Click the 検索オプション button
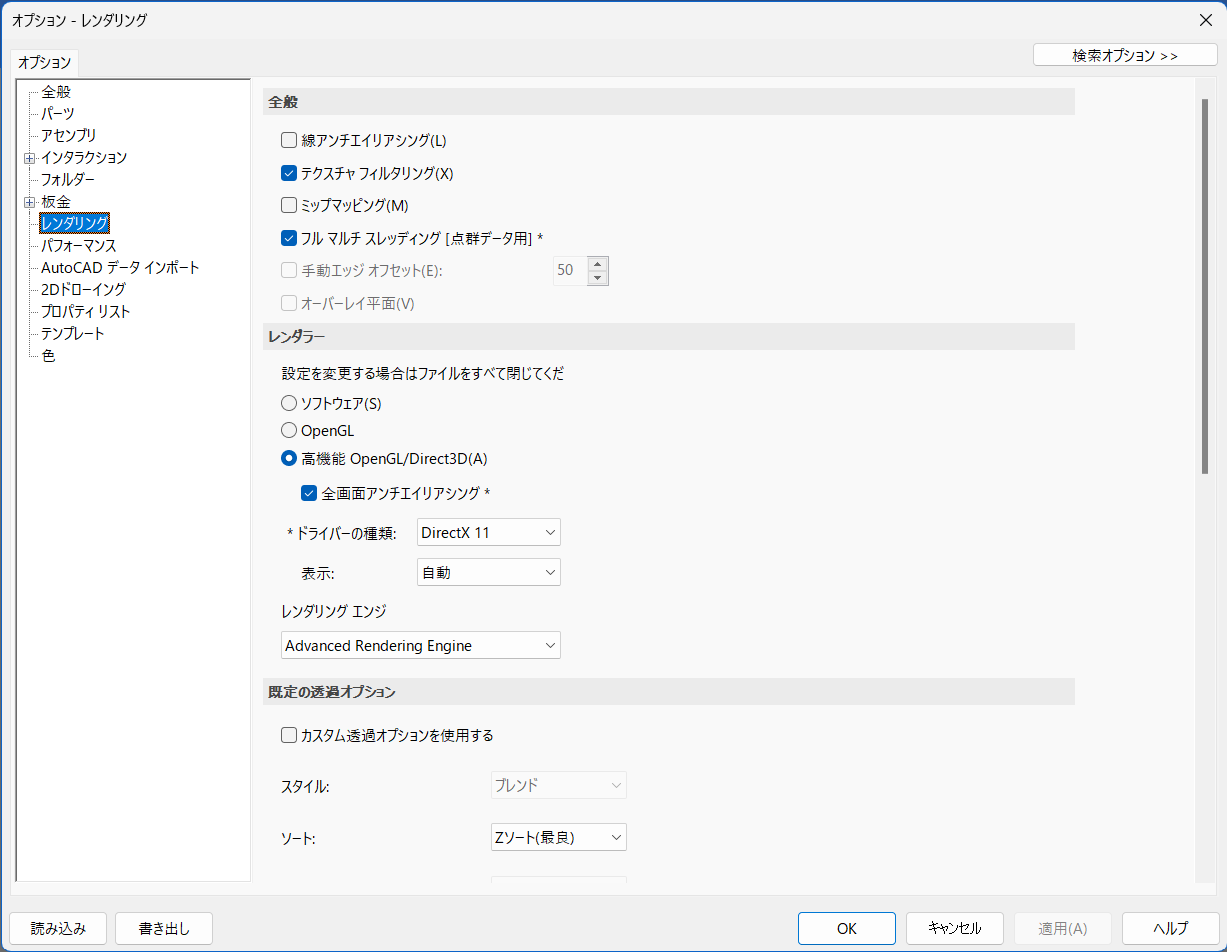This screenshot has width=1227, height=952. [1125, 54]
